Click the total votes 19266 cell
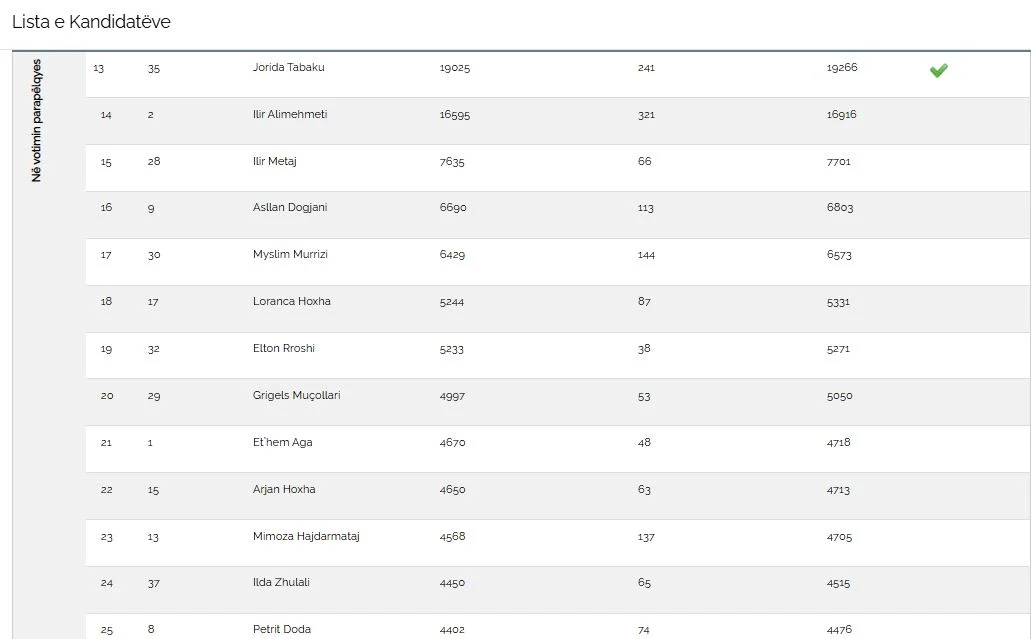This screenshot has height=639, width=1031. click(x=842, y=68)
